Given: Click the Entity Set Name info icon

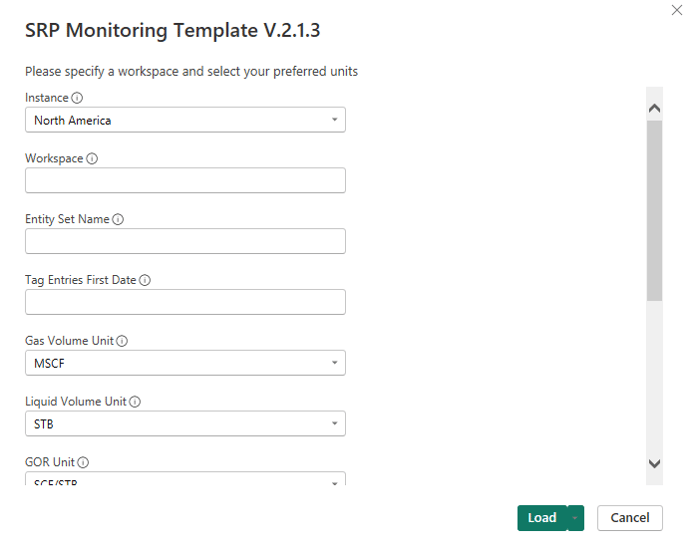Looking at the screenshot, I should [118, 219].
